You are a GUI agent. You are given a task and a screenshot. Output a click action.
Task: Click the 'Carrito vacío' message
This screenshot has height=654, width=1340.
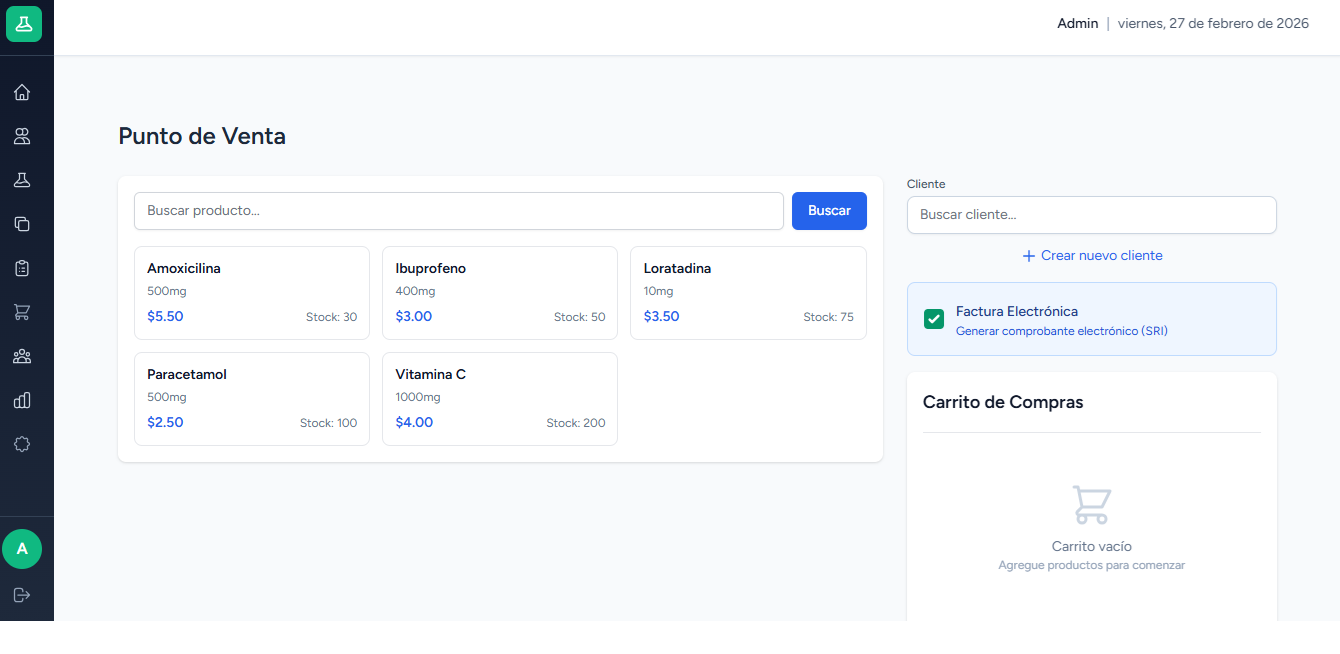click(1092, 547)
